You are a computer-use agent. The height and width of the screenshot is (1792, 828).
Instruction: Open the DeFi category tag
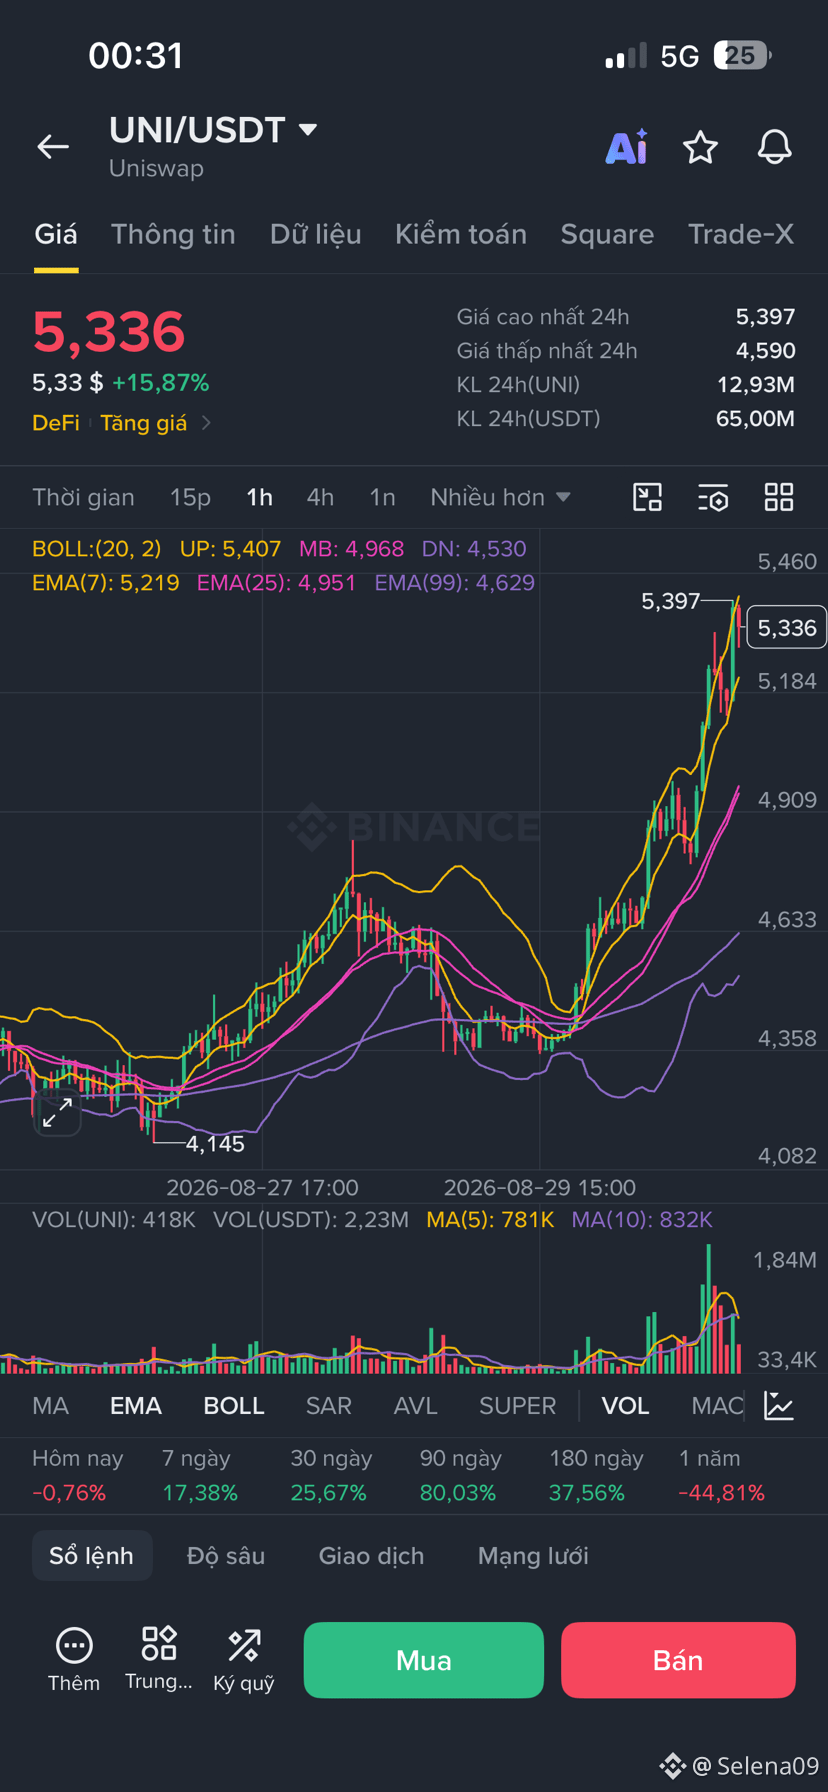point(56,423)
